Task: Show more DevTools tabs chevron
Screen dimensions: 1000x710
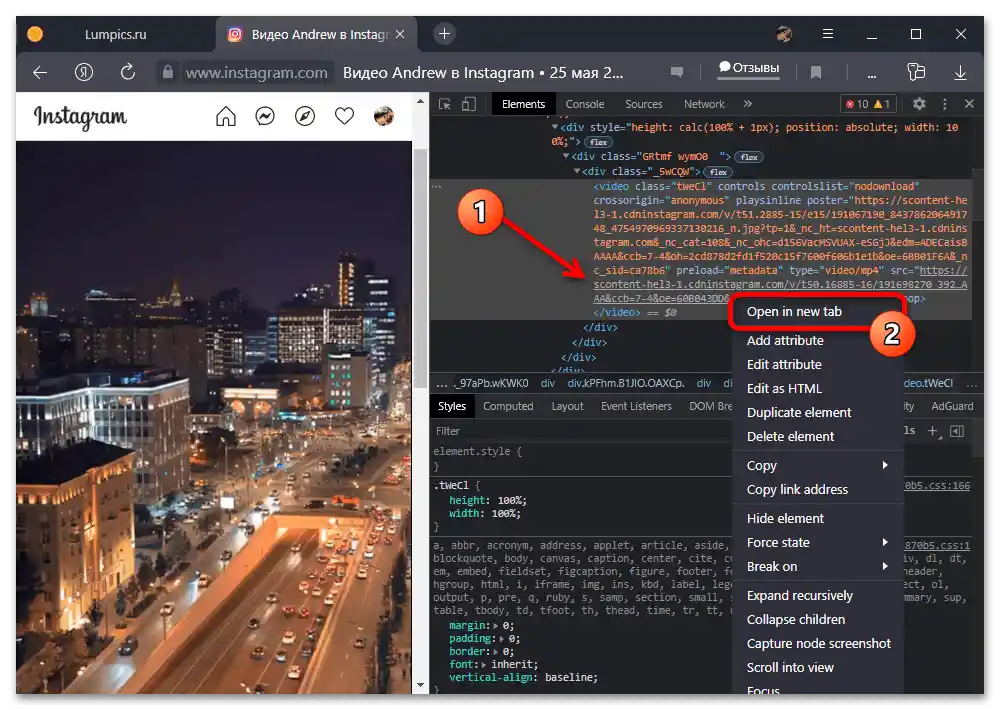Action: tap(747, 103)
